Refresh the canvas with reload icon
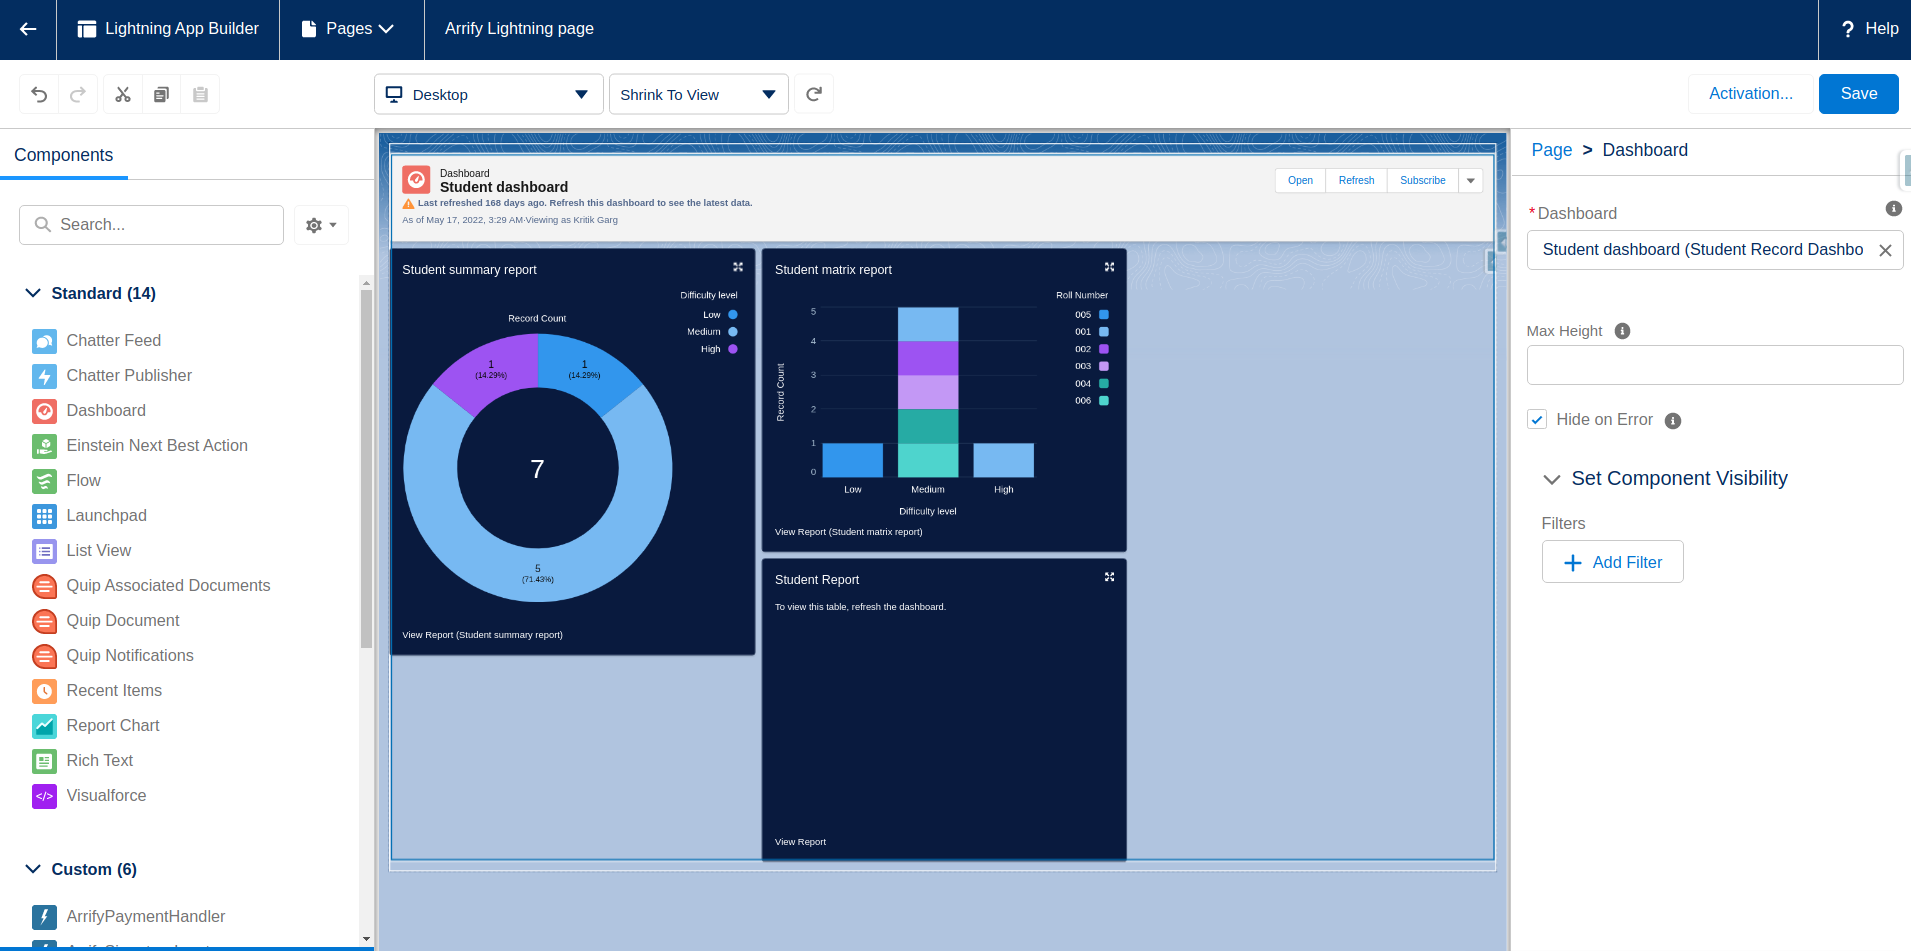Viewport: 1911px width, 951px height. (x=814, y=94)
